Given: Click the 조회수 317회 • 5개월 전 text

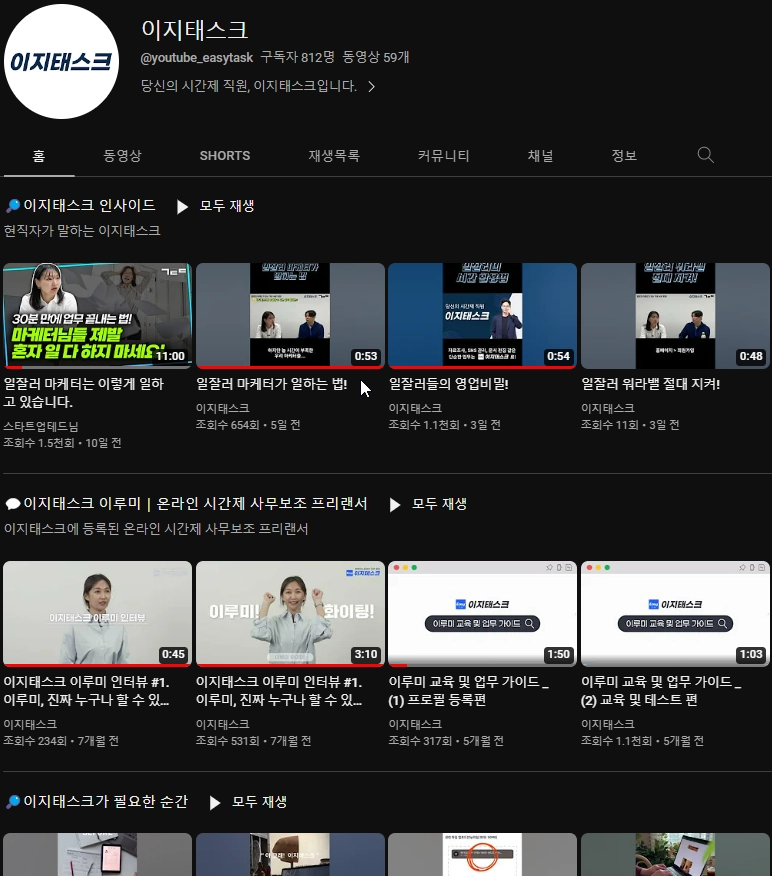Looking at the screenshot, I should (446, 741).
